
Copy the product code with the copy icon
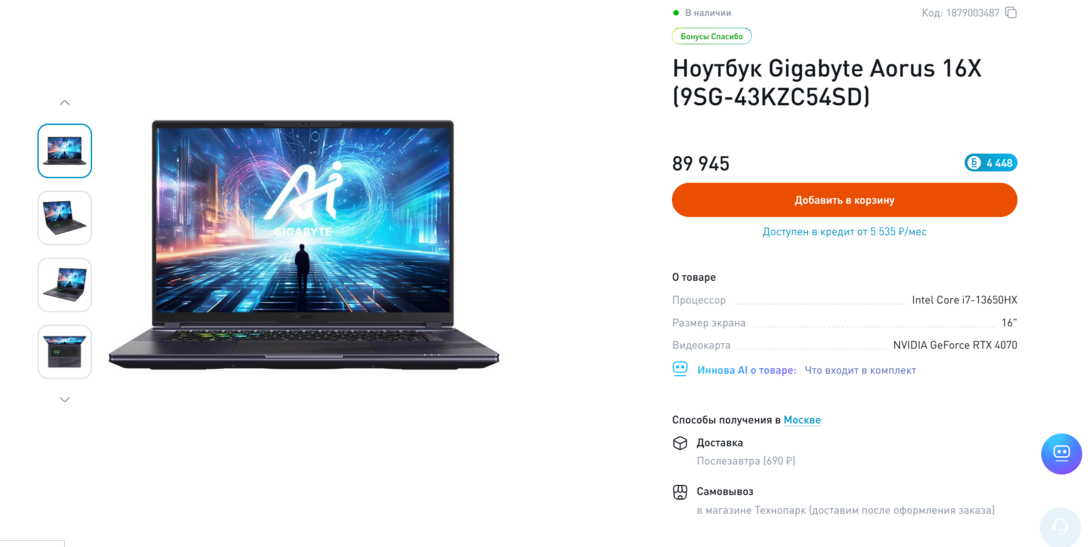point(1011,13)
